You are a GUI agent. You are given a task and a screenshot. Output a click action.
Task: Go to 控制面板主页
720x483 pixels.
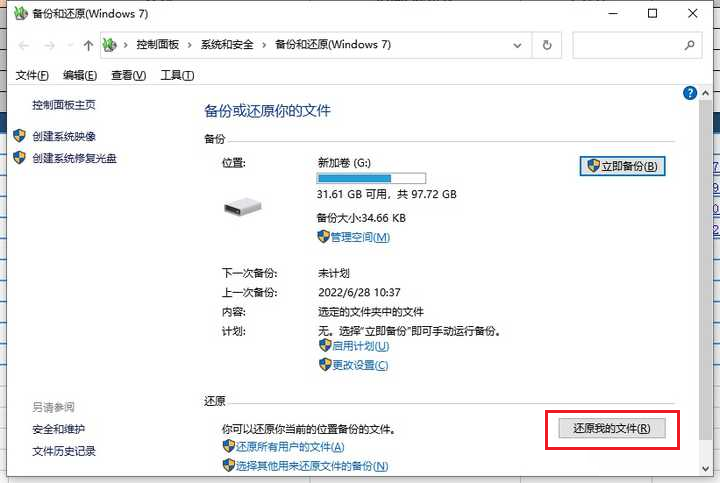[x=64, y=105]
